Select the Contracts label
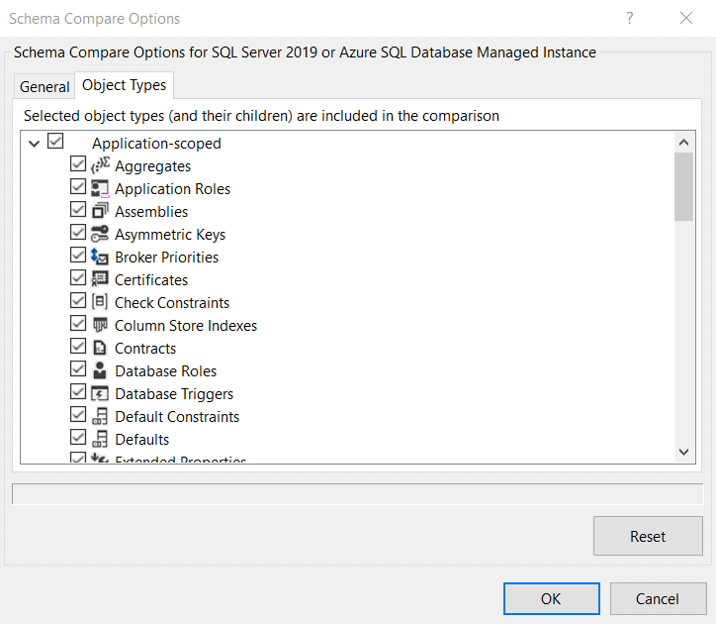716x624 pixels. (x=145, y=348)
